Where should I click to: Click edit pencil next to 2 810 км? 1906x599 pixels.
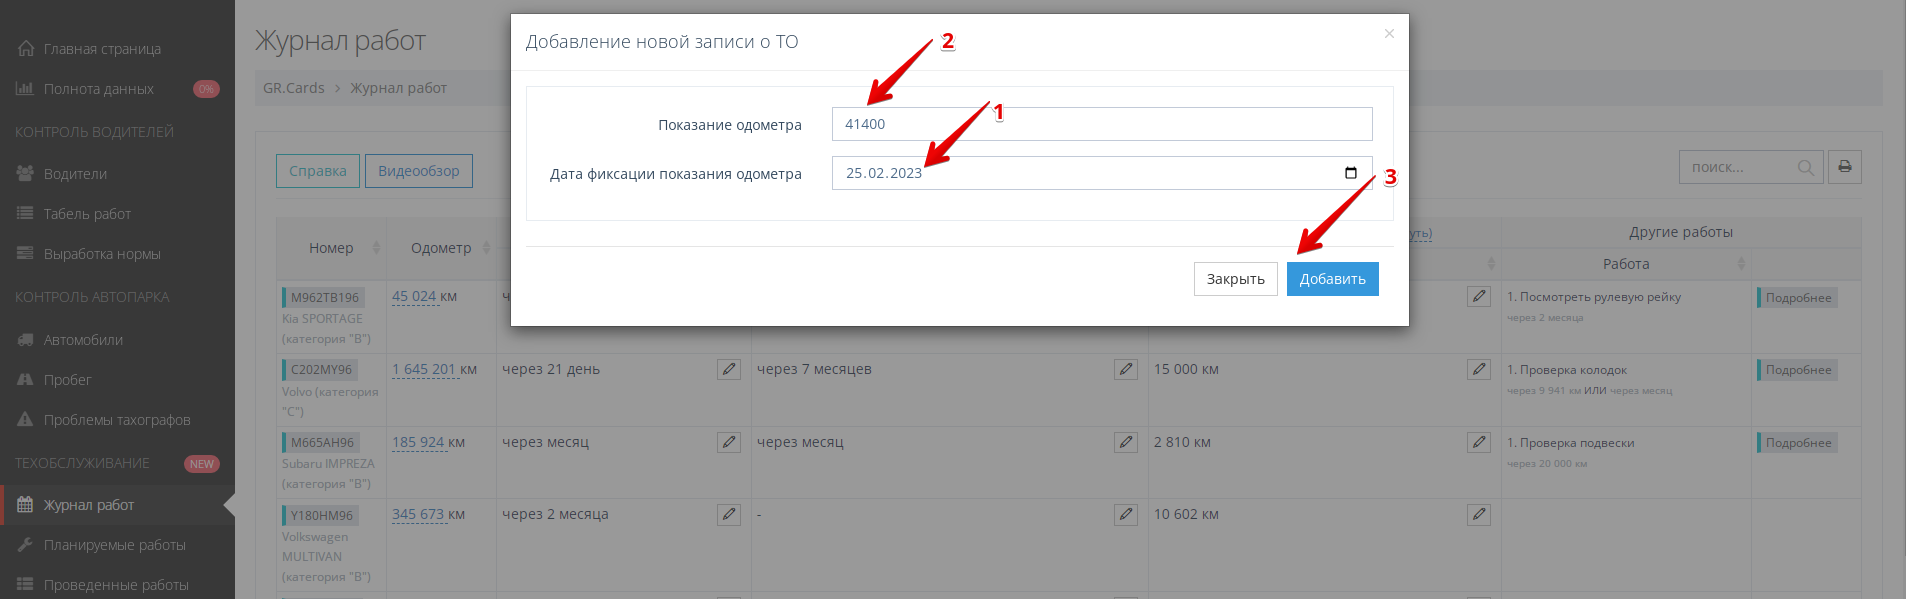[x=1479, y=442]
